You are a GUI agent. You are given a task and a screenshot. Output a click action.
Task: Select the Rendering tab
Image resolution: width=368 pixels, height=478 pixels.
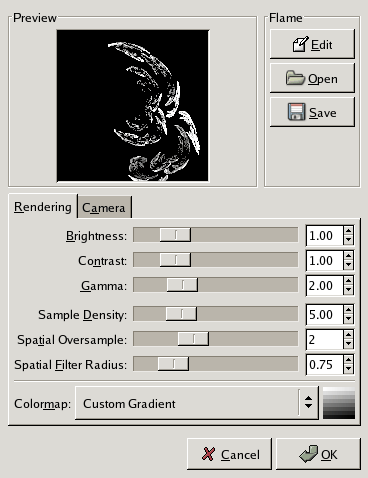[x=43, y=207]
